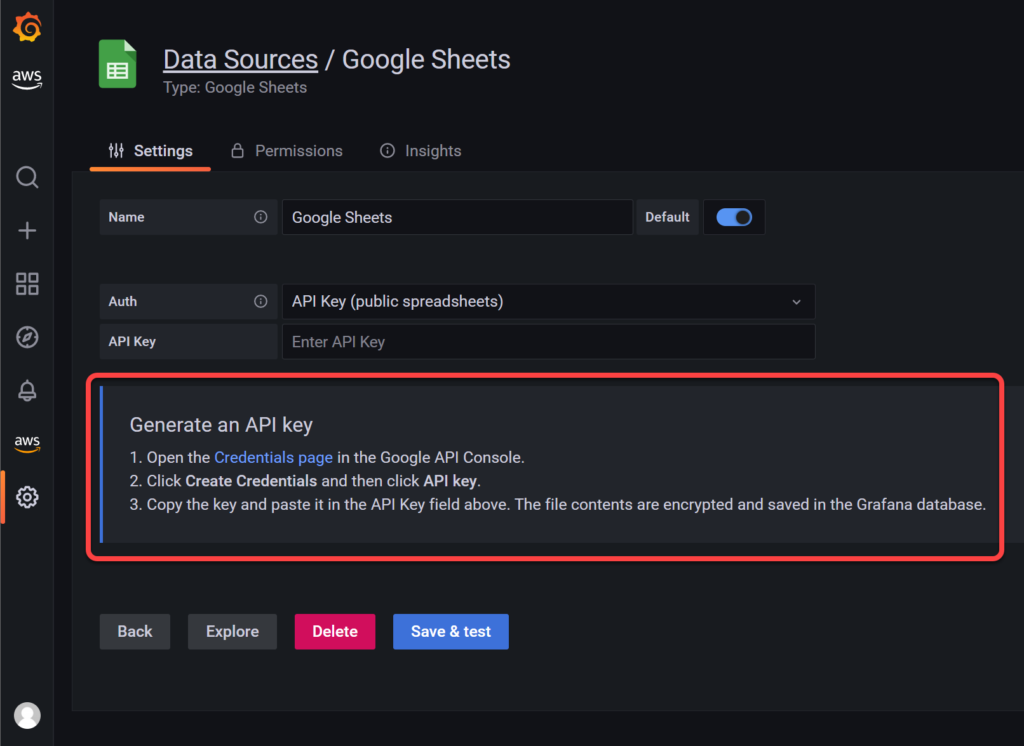Disable the Default data source toggle
This screenshot has height=746, width=1024.
coord(734,217)
